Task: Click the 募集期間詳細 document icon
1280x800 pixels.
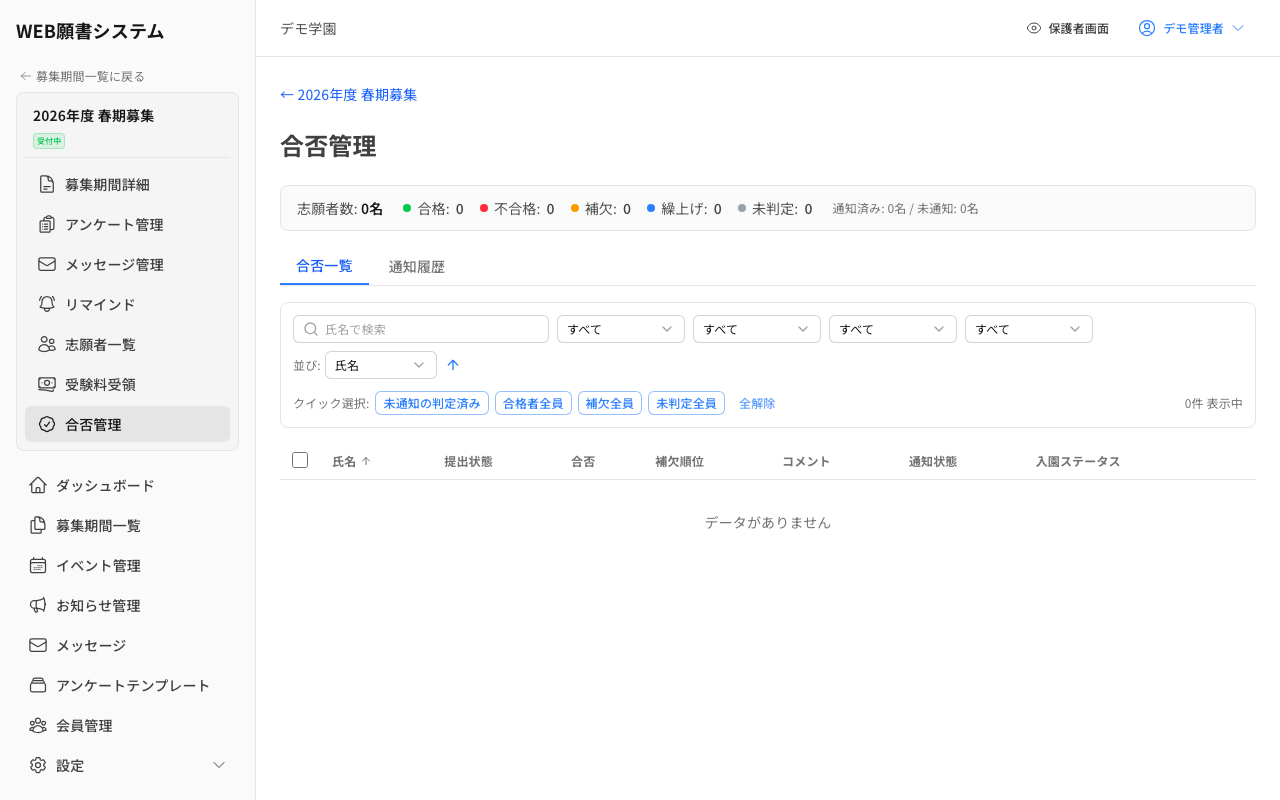Action: tap(47, 184)
